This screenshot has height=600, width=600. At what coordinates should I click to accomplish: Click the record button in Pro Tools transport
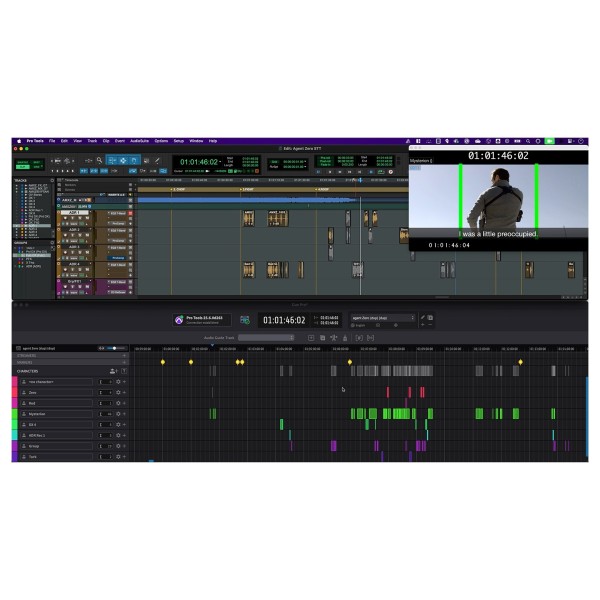coord(391,172)
